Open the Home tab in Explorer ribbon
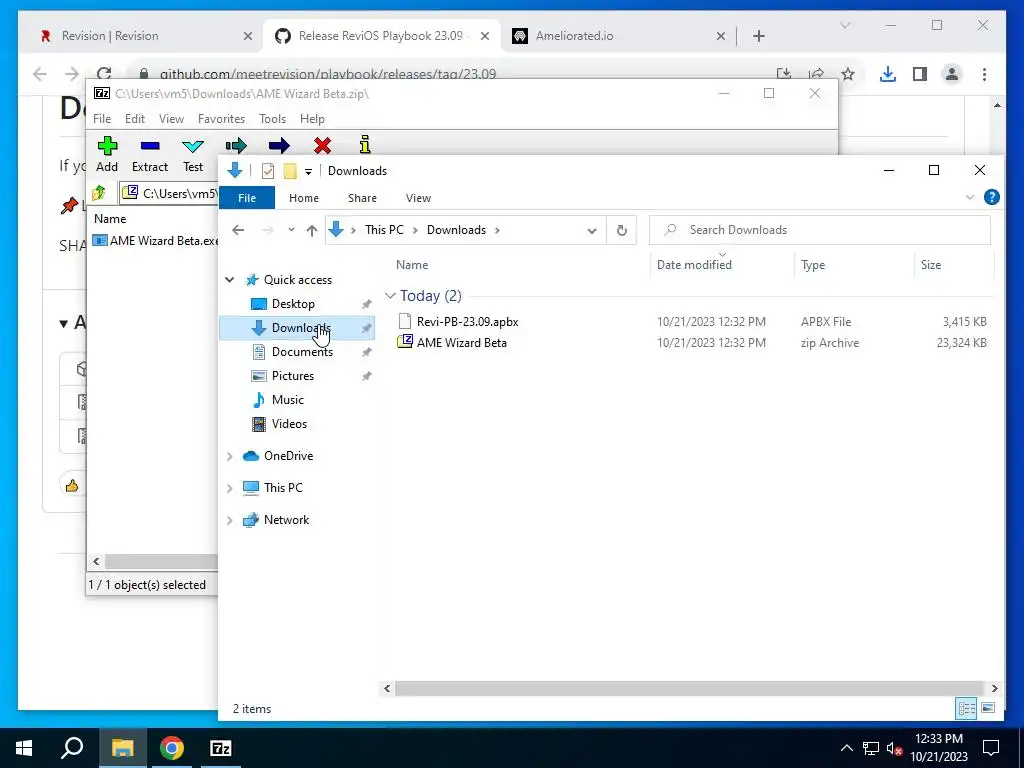This screenshot has width=1024, height=768. 304,198
